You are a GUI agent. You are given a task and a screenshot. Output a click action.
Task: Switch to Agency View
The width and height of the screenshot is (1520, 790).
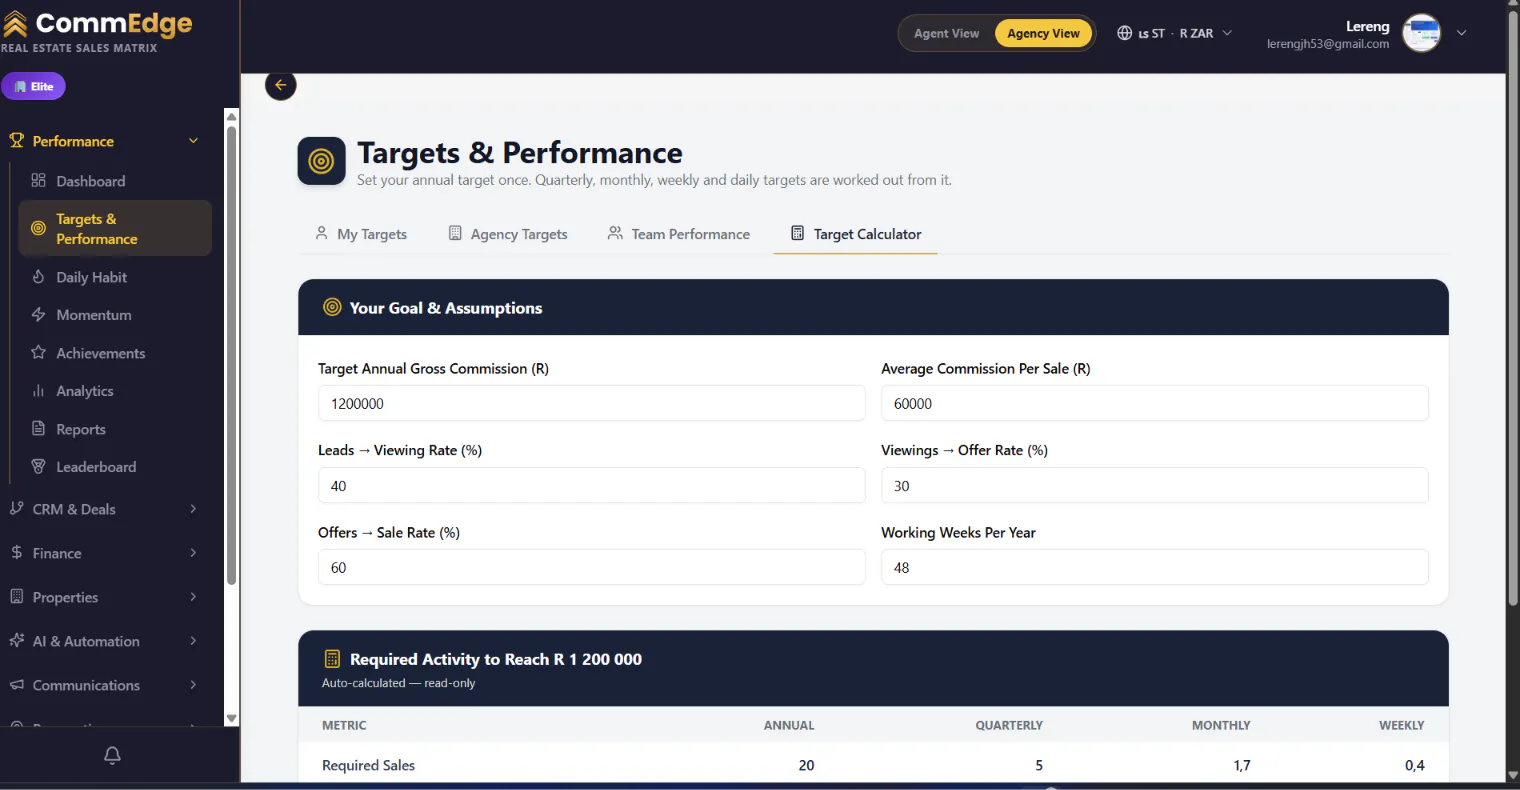click(1043, 33)
